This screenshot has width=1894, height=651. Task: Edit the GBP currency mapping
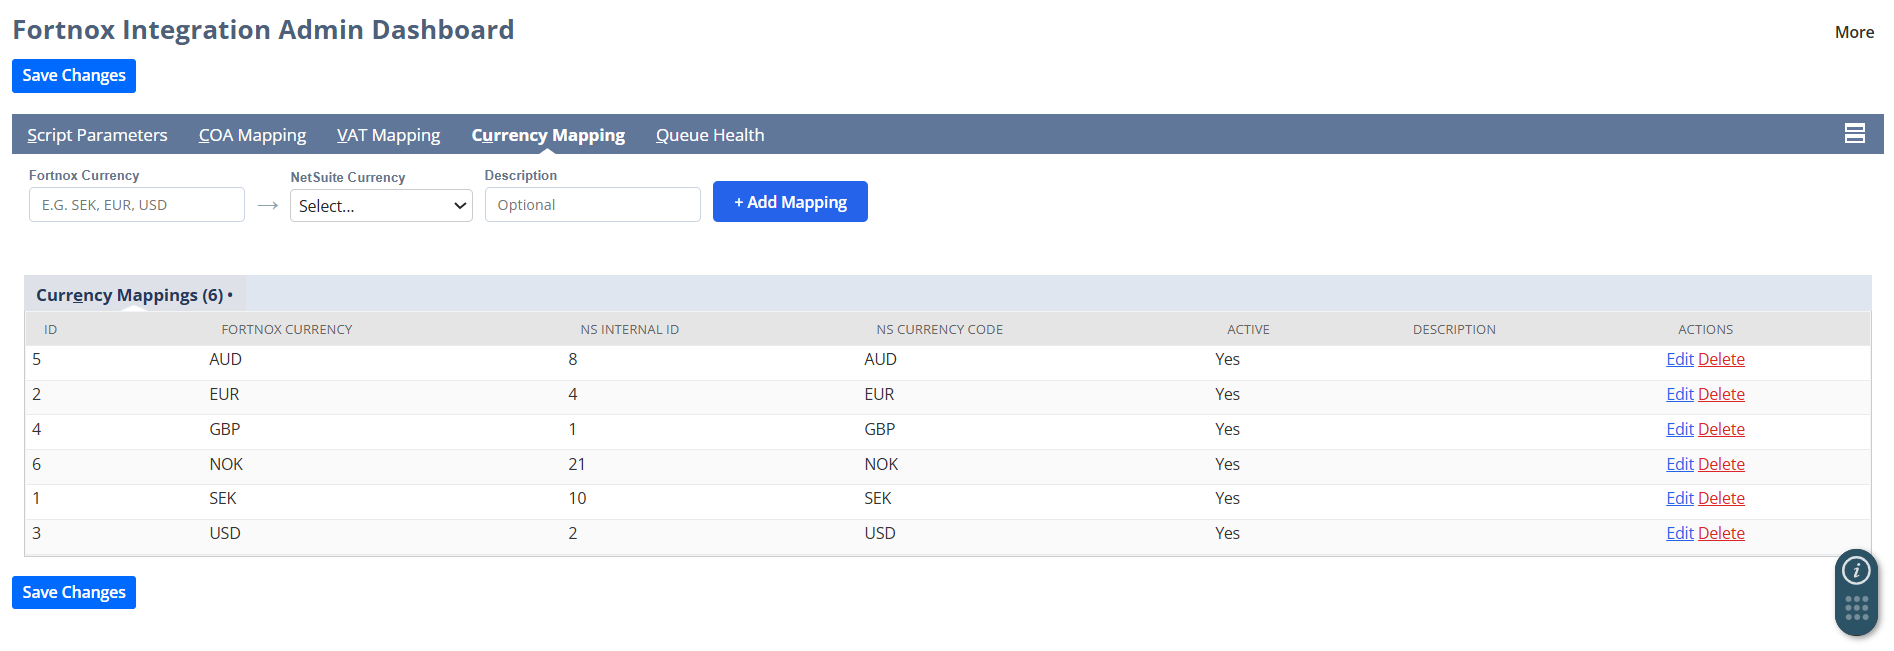pyautogui.click(x=1679, y=429)
